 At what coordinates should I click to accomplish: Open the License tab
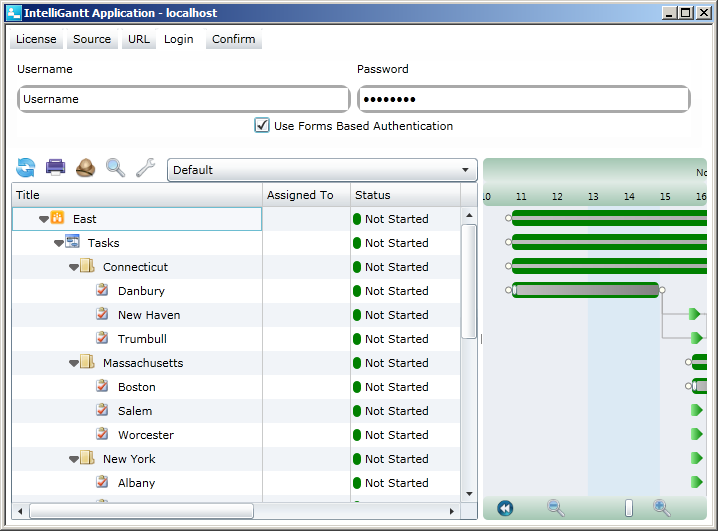pyautogui.click(x=36, y=39)
